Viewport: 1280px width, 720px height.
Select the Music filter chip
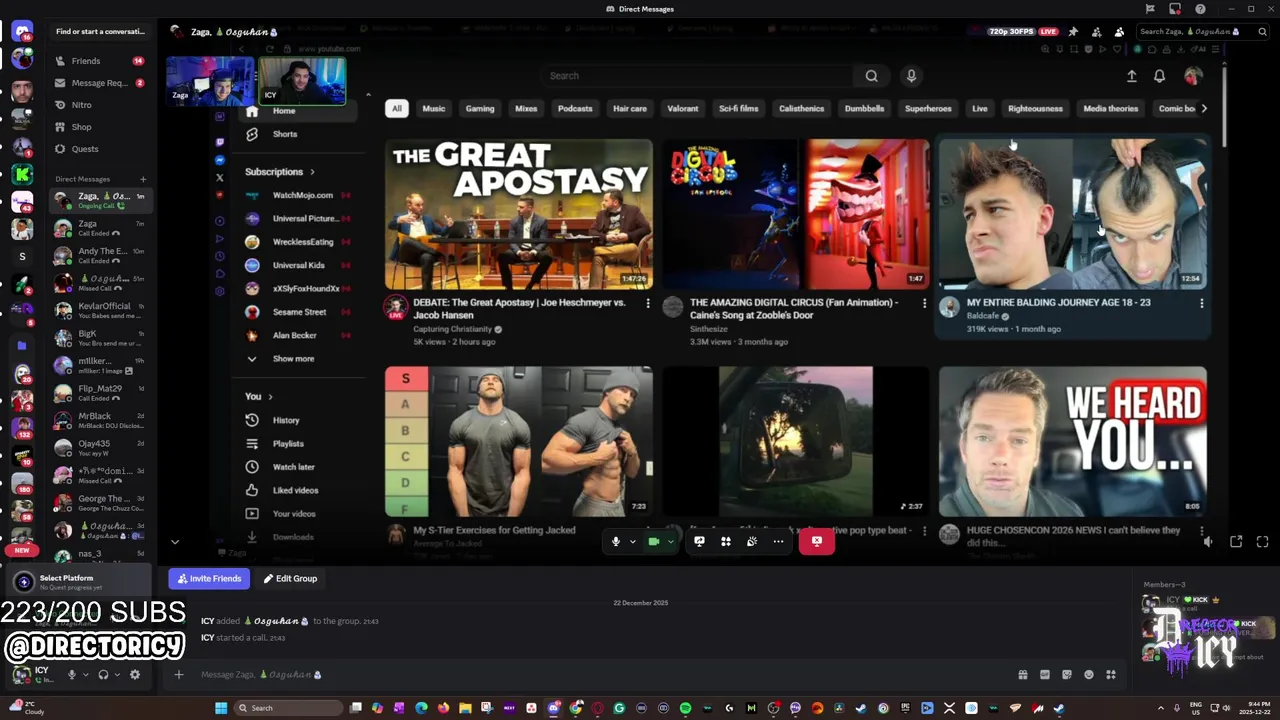coord(434,108)
